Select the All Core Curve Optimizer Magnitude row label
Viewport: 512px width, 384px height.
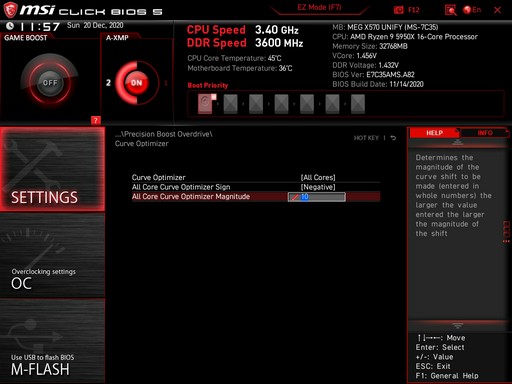[x=191, y=197]
